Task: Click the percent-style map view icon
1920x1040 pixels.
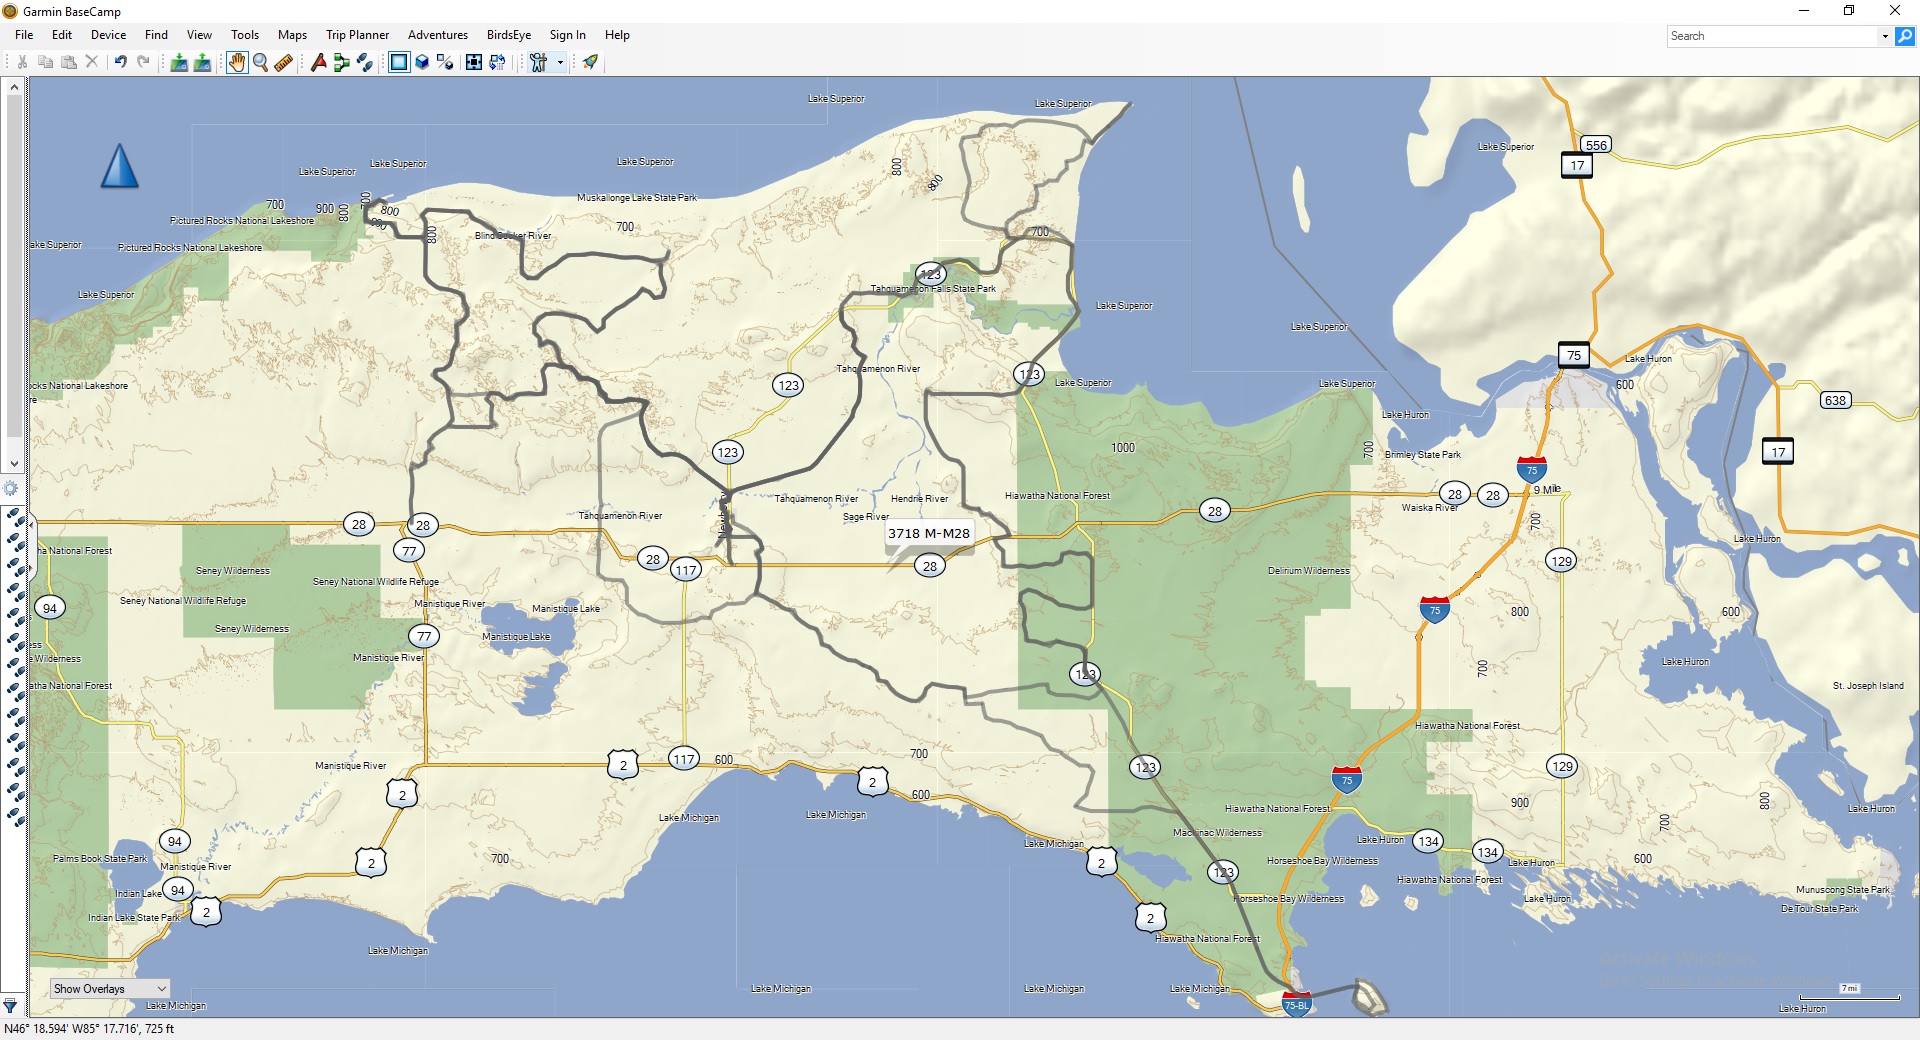Action: (445, 62)
